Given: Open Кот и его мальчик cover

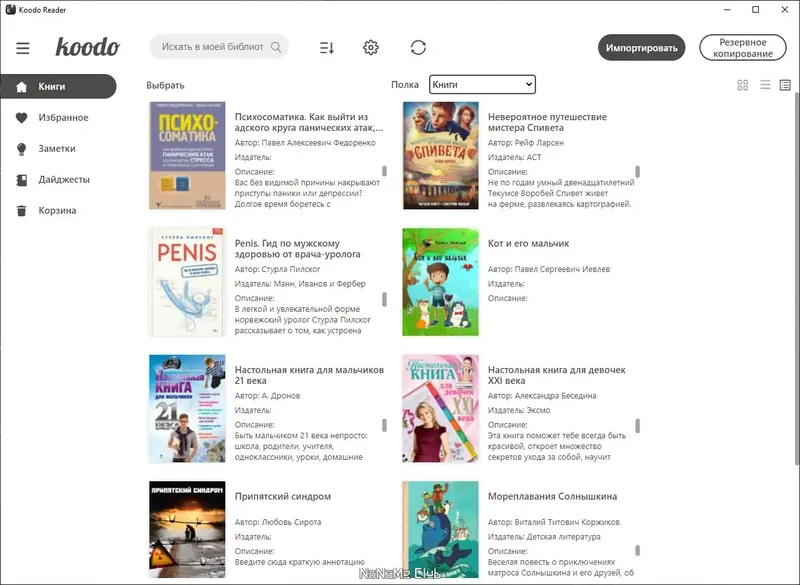Looking at the screenshot, I should (x=441, y=282).
